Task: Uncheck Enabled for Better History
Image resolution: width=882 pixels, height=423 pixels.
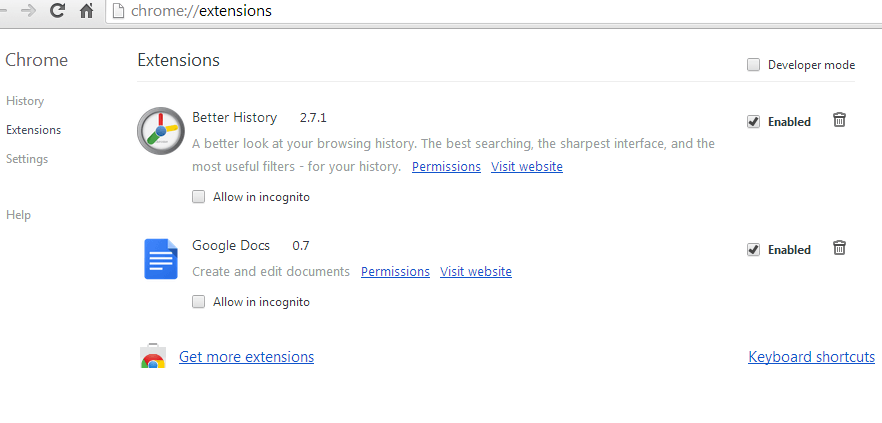Action: [x=753, y=122]
